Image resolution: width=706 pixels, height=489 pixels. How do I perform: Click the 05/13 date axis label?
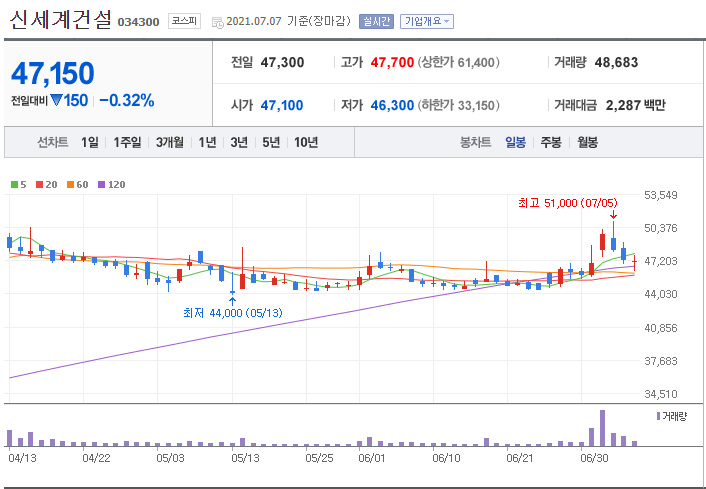[245, 458]
